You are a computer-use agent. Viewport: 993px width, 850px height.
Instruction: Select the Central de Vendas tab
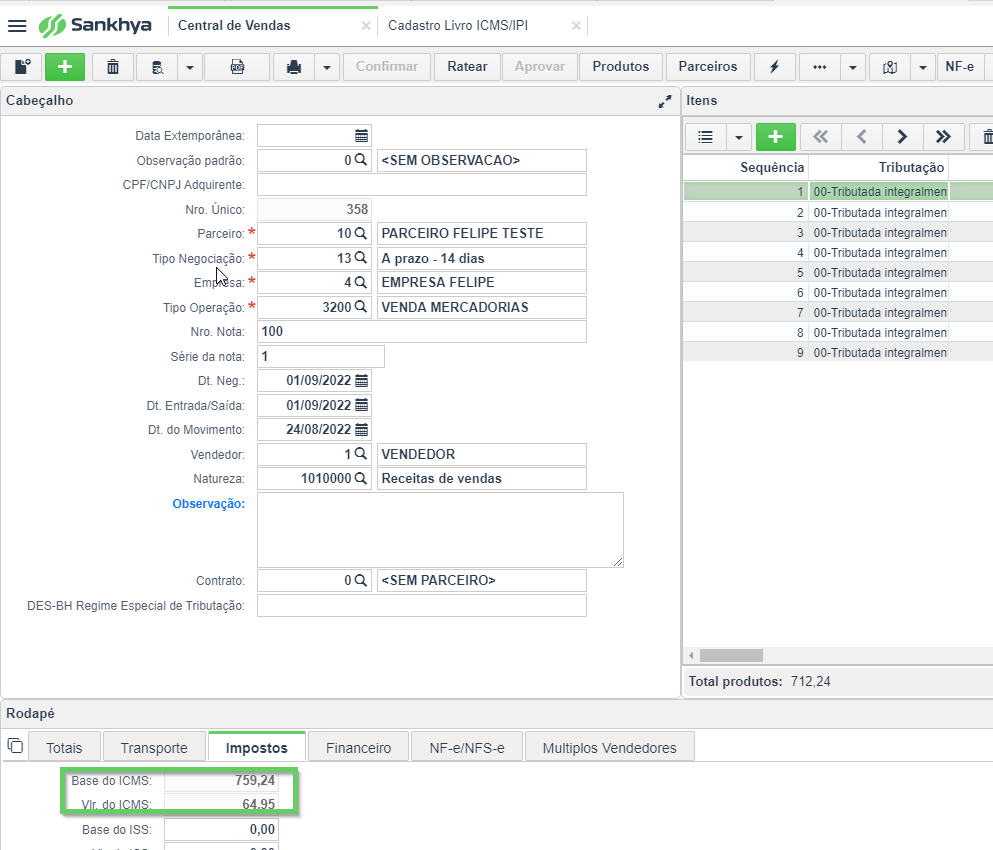[234, 25]
